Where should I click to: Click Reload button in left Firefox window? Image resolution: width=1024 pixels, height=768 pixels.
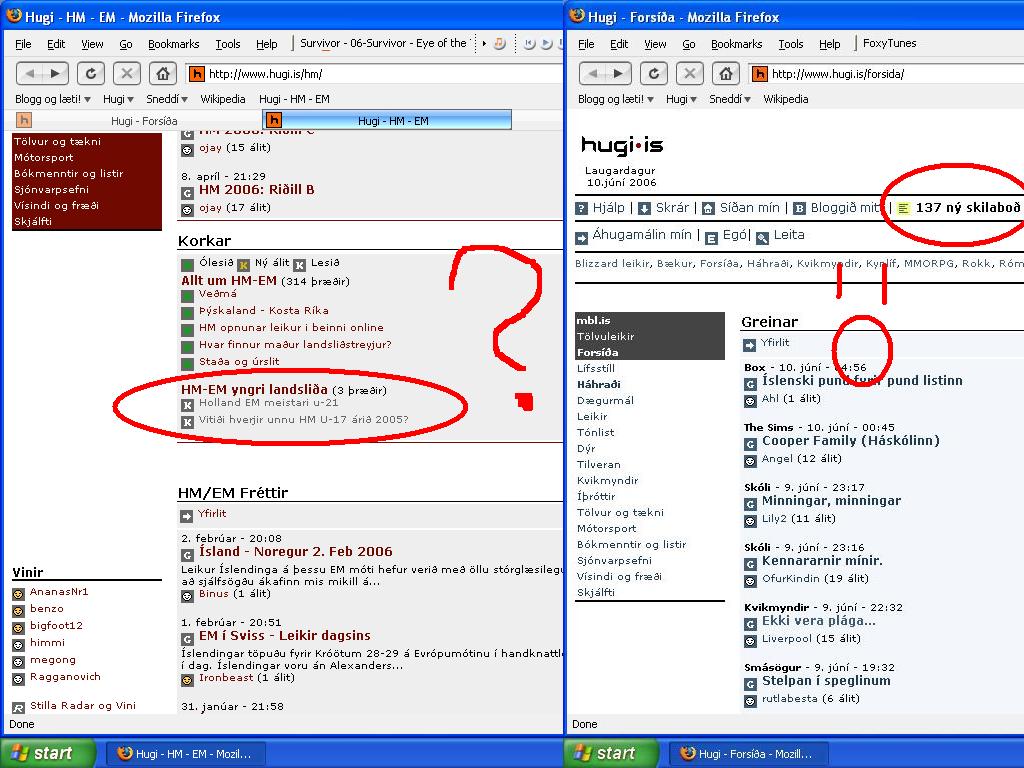tap(91, 74)
